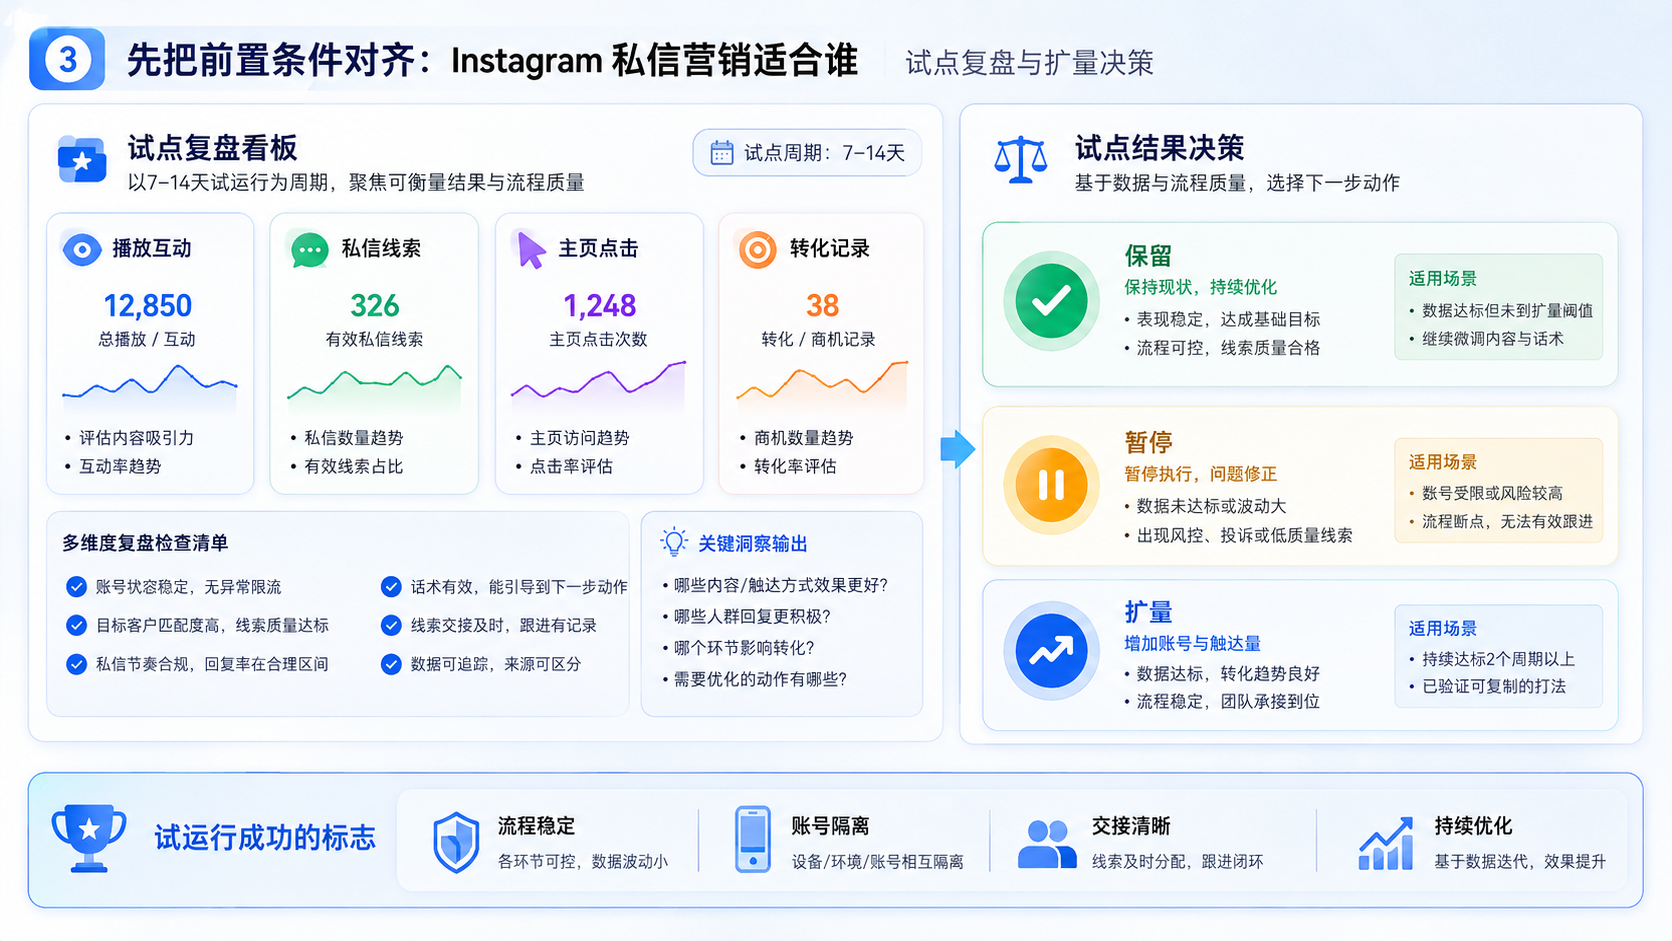Click the 保持现状,持续优化 green subtitle
Screen dimensions: 1672x941
1200,288
